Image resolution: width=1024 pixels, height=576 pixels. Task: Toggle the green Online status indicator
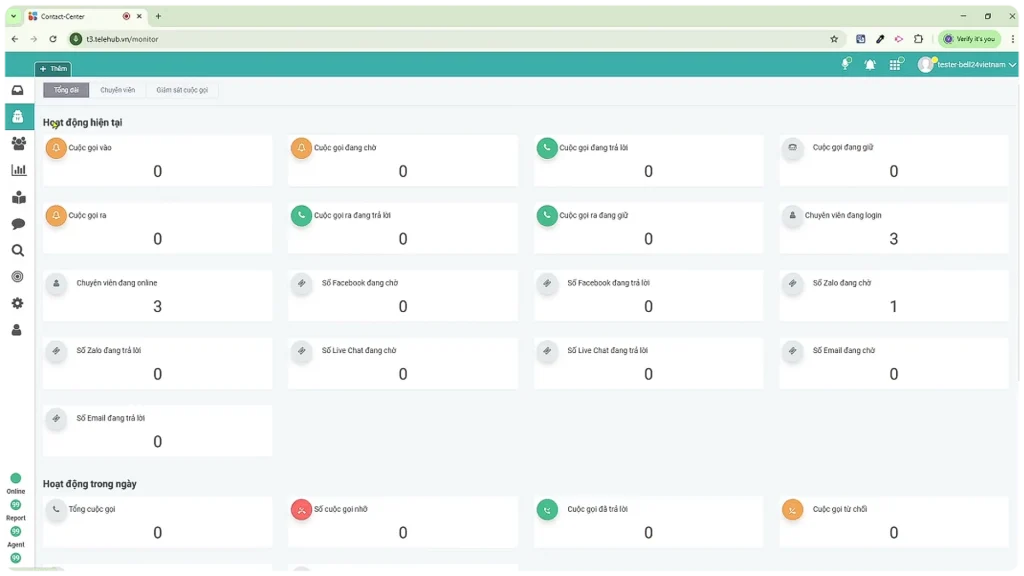tap(16, 479)
